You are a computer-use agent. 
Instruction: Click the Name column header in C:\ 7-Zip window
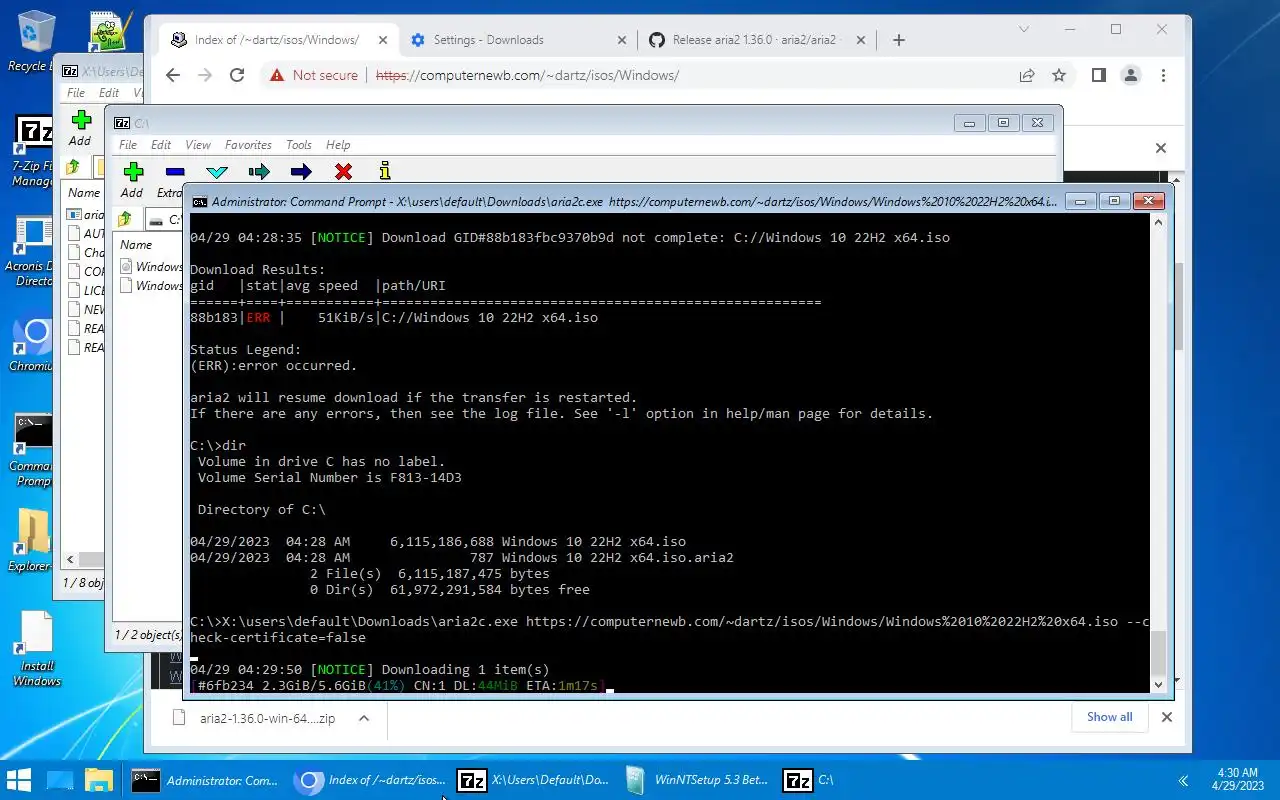coord(136,245)
